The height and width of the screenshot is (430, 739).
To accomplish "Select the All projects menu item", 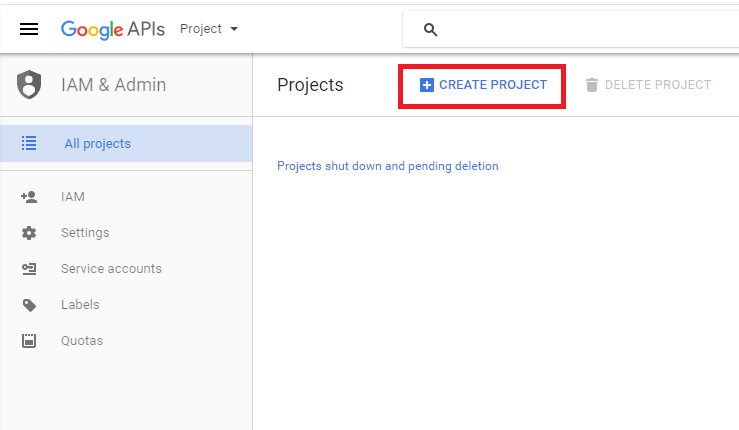I will click(x=97, y=143).
